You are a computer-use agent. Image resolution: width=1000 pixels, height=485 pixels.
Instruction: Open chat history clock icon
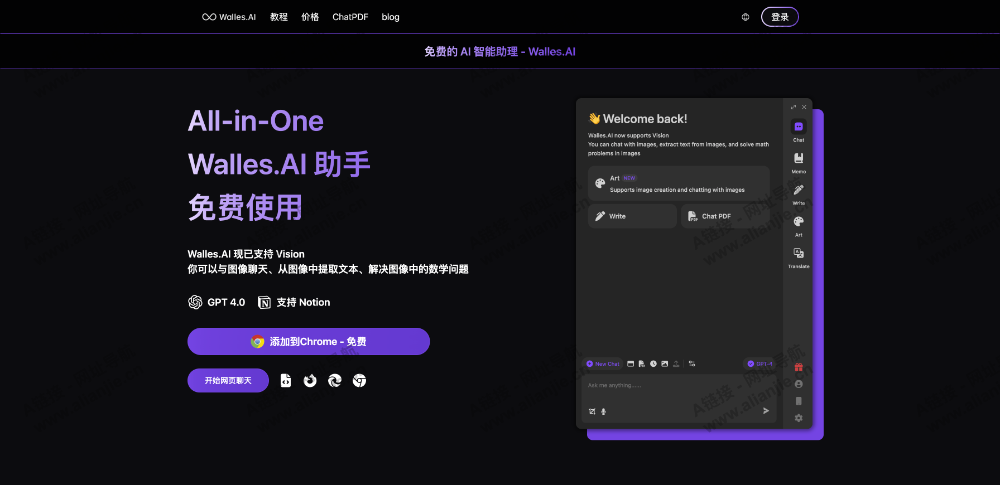pos(653,364)
